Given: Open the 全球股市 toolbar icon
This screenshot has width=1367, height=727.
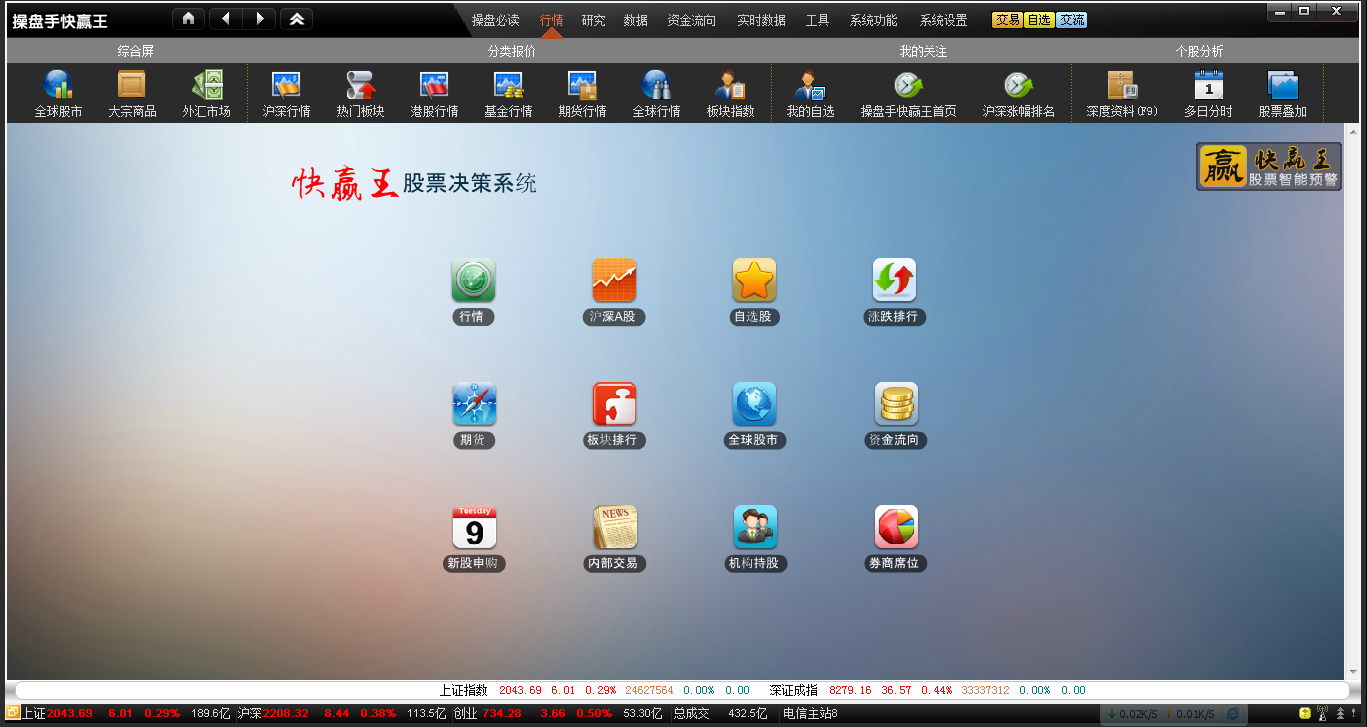Looking at the screenshot, I should coord(58,94).
